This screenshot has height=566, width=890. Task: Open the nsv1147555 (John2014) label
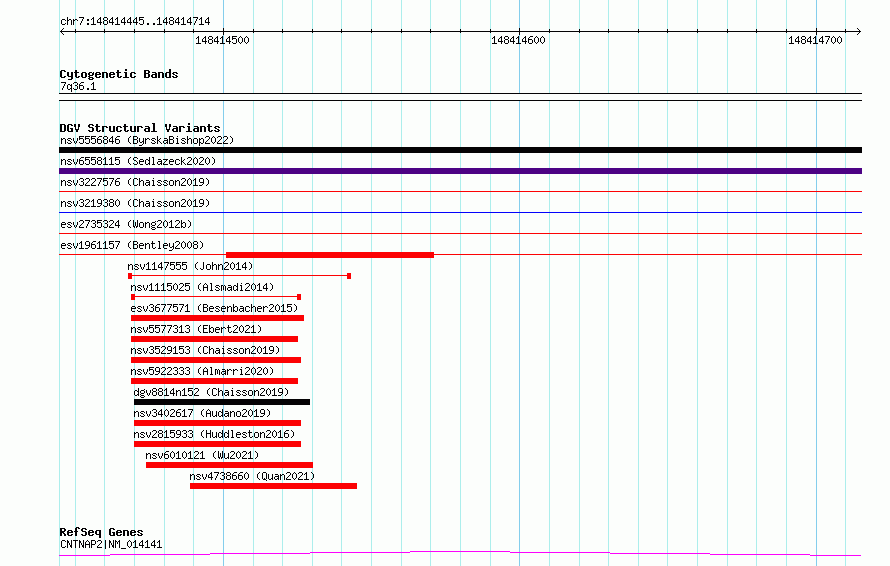pos(190,266)
